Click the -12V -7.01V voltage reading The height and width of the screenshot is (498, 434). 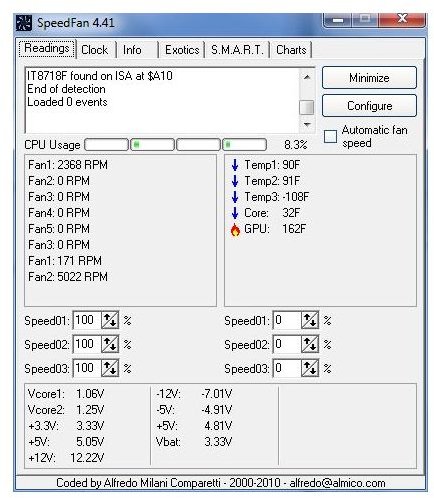tap(194, 394)
